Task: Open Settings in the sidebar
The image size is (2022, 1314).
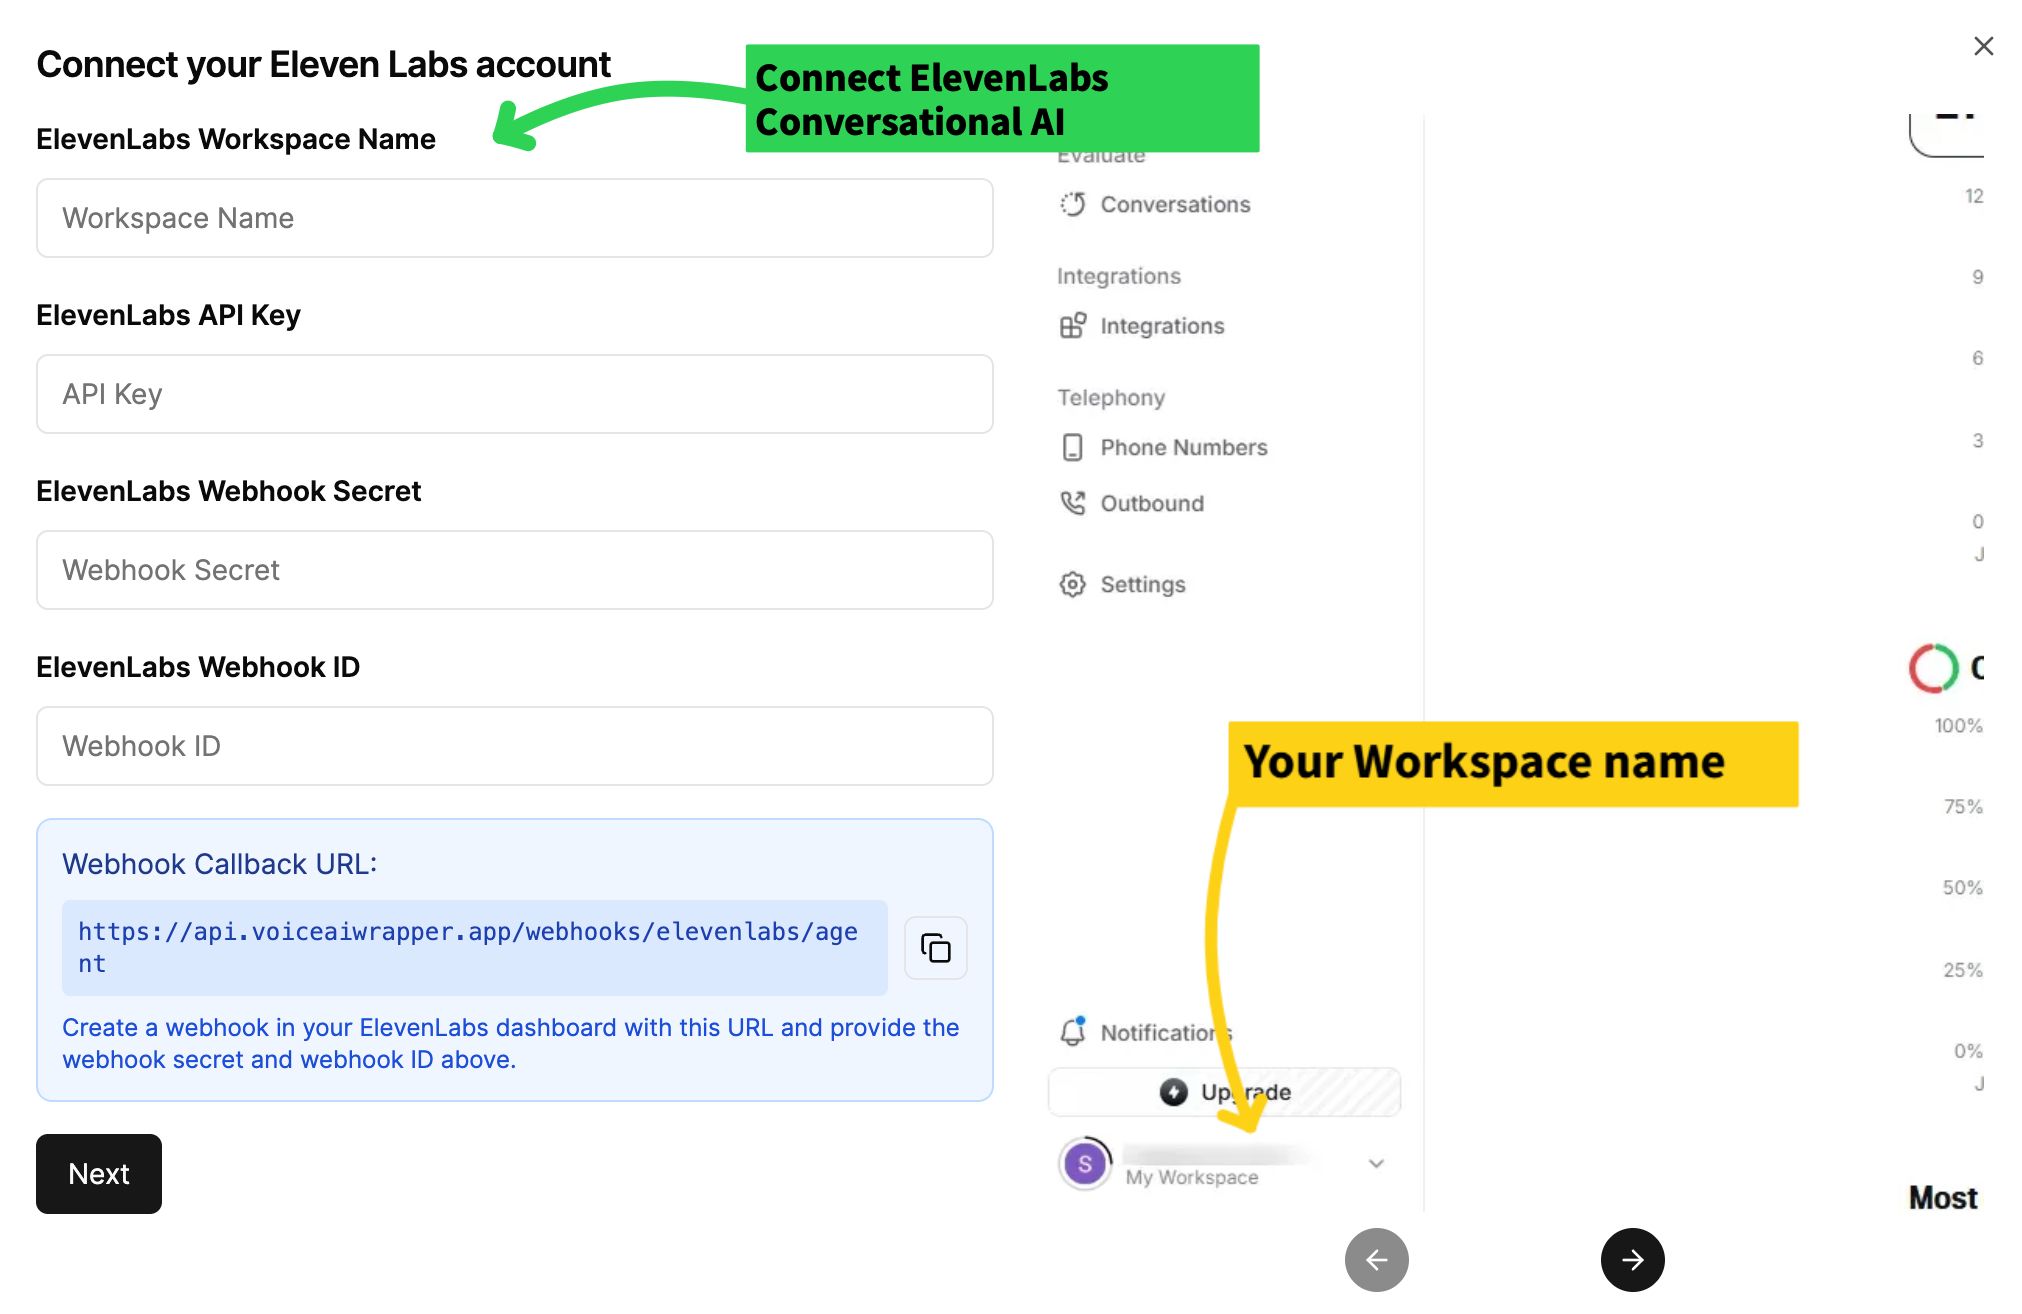Action: [1122, 584]
